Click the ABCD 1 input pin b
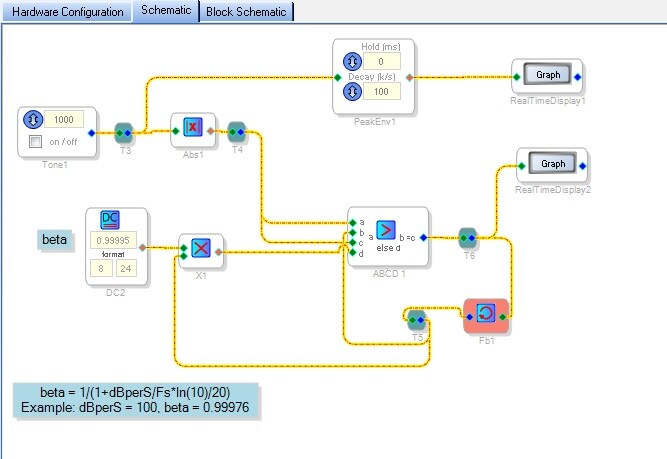 [x=353, y=233]
